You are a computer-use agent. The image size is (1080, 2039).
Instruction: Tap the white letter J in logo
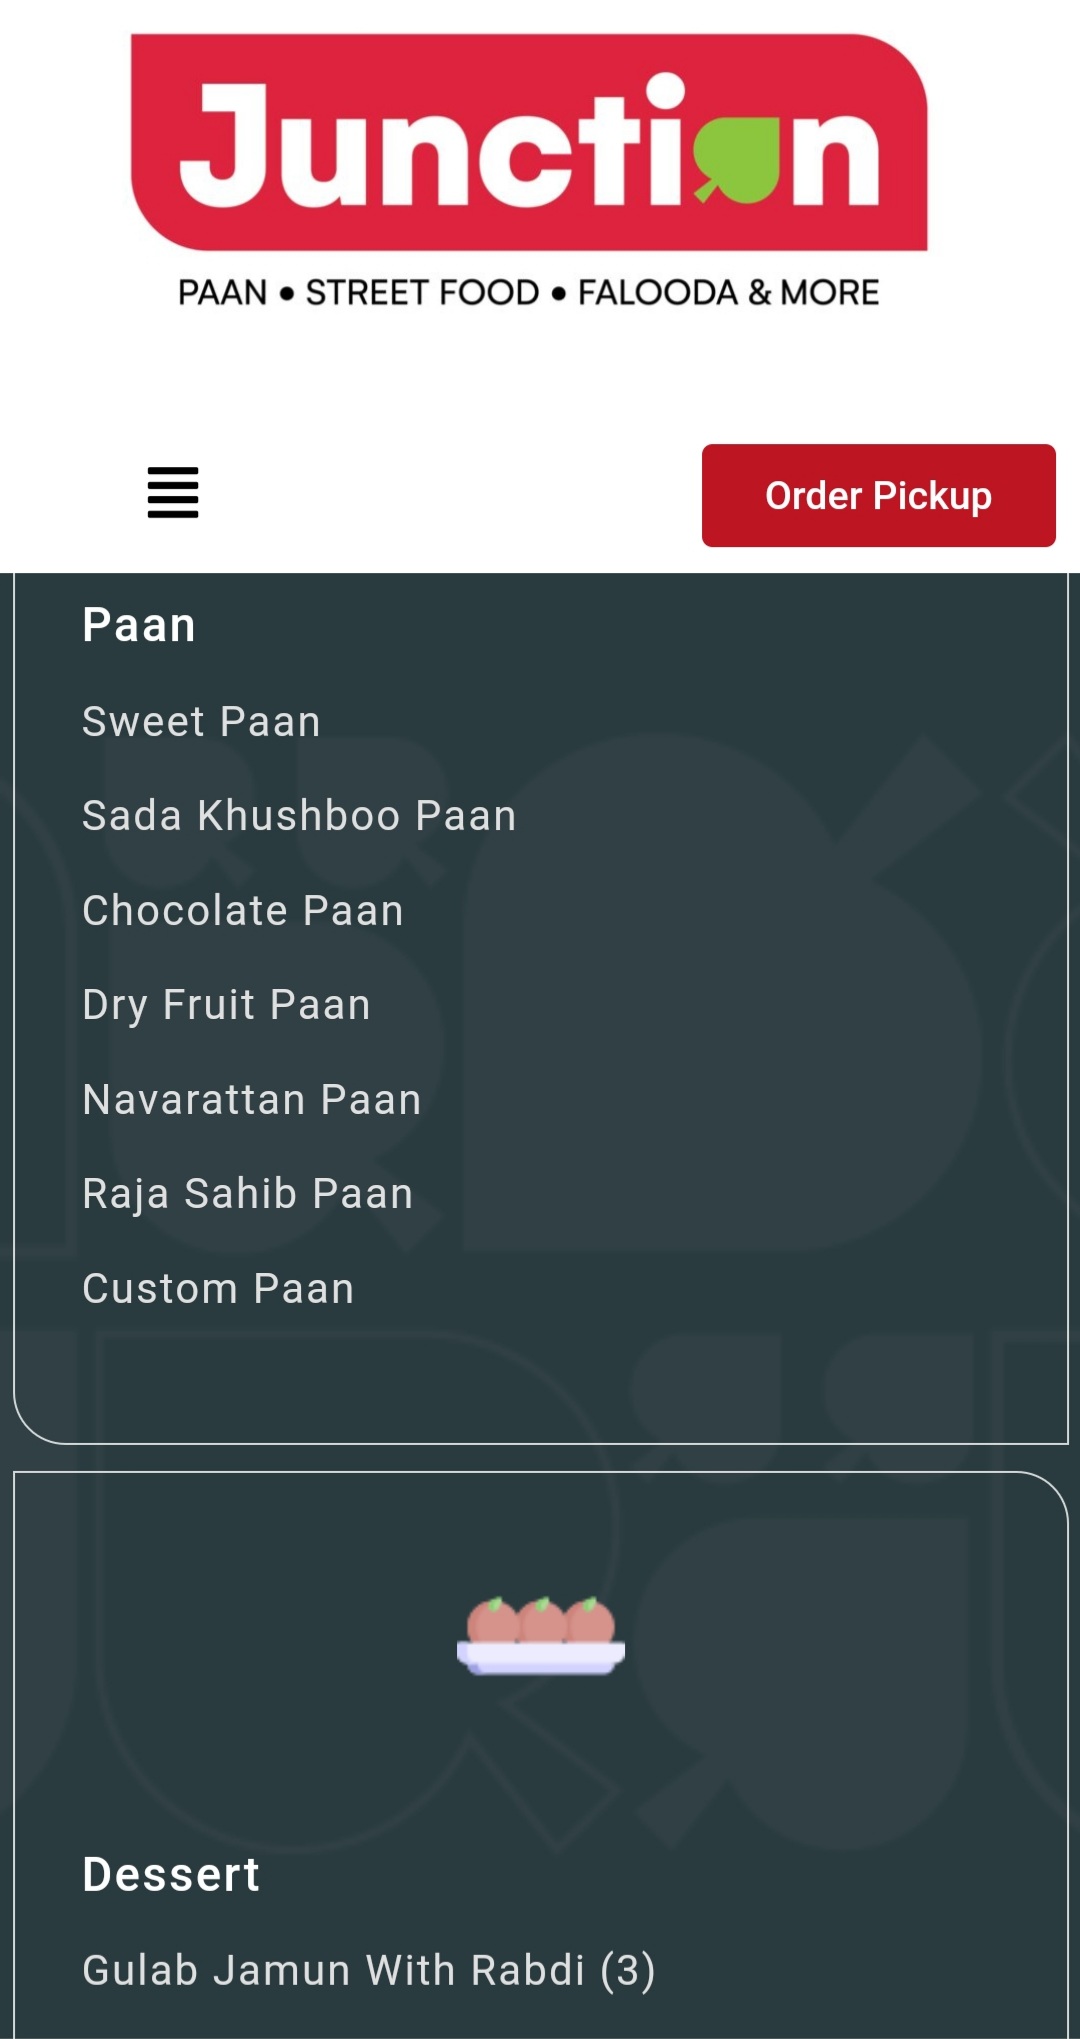[224, 145]
